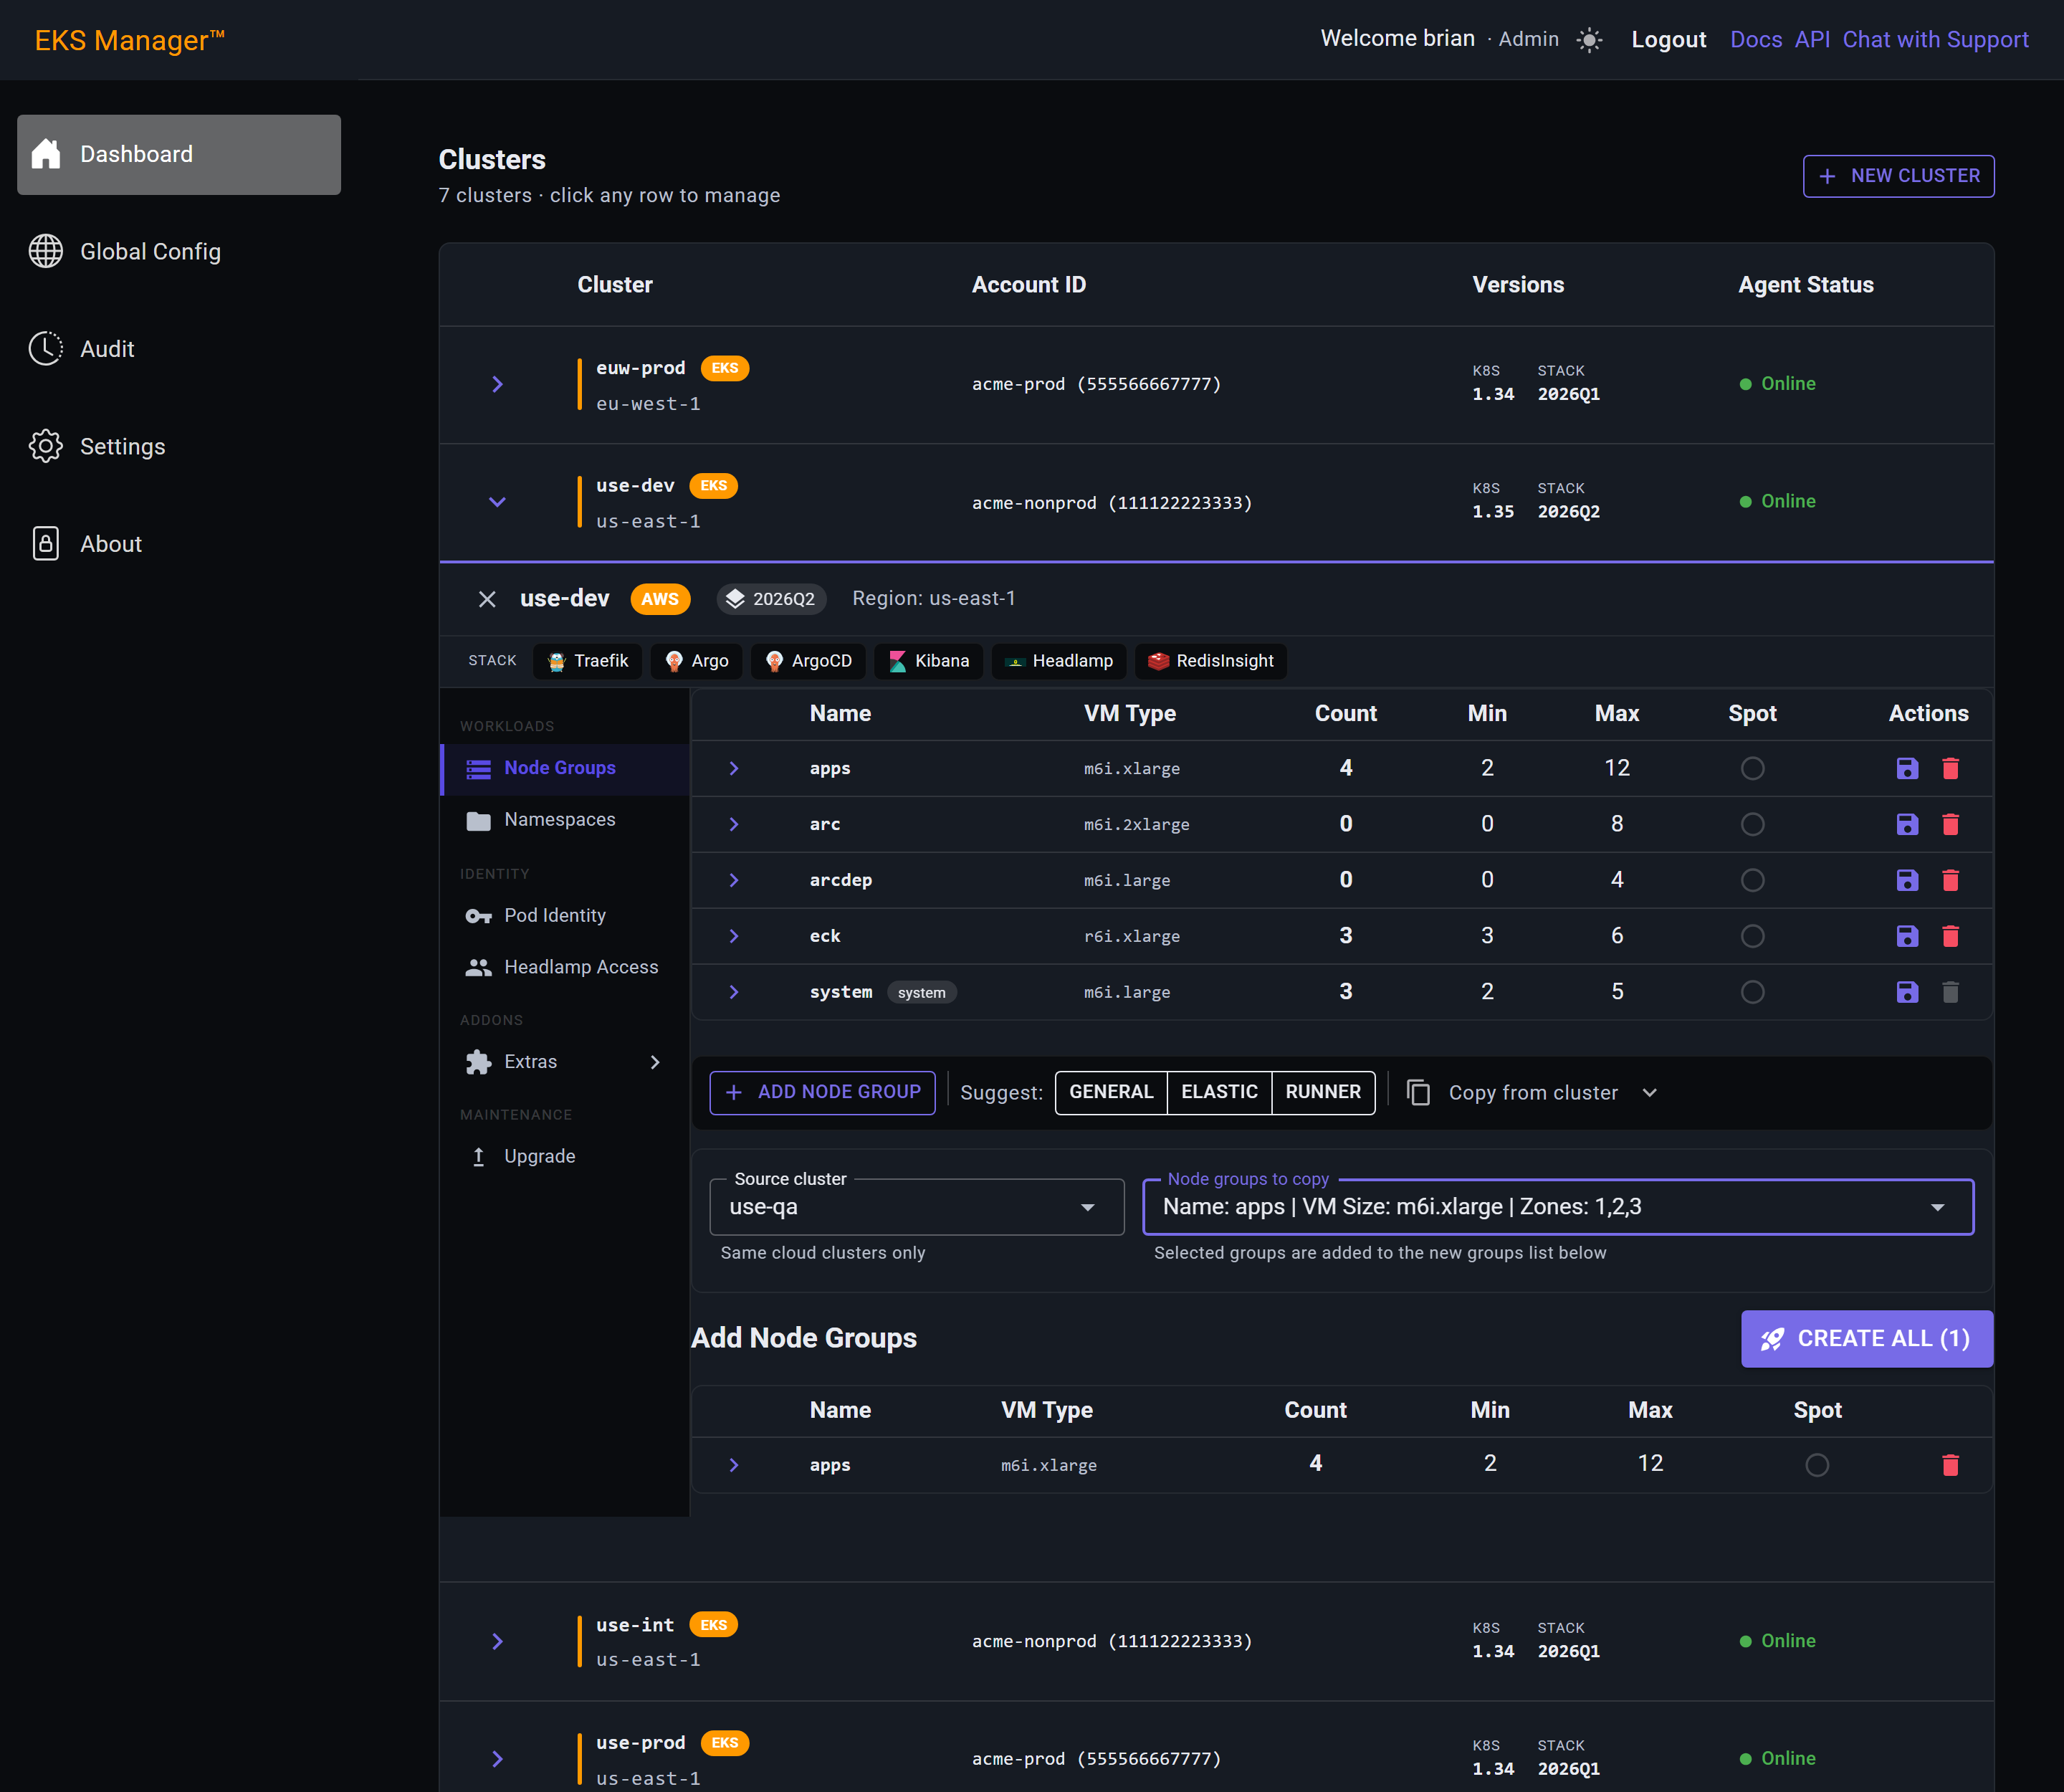Delete the arc node group
The height and width of the screenshot is (1792, 2064).
tap(1950, 824)
